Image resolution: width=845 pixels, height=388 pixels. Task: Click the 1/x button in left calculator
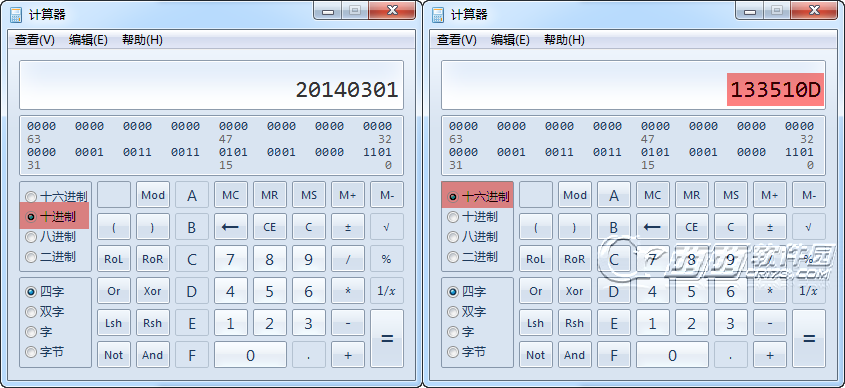386,291
